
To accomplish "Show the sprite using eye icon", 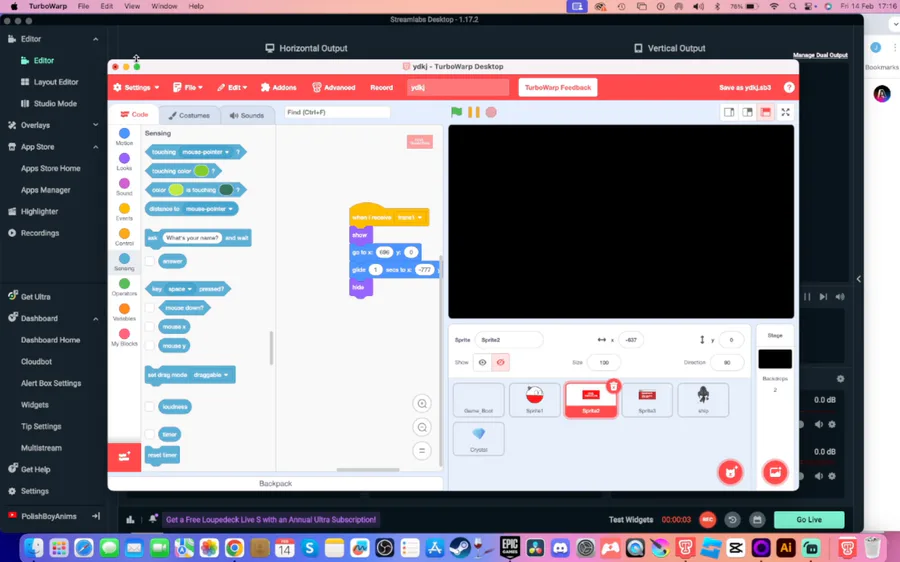I will (x=482, y=362).
